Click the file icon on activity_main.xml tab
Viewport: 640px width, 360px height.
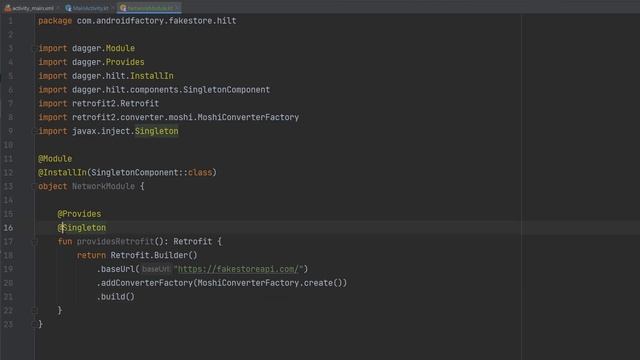click(x=8, y=8)
